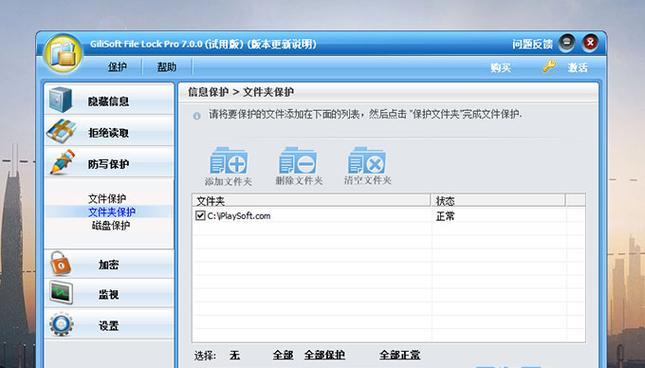Open the 拒绝读取 section icon

point(61,132)
